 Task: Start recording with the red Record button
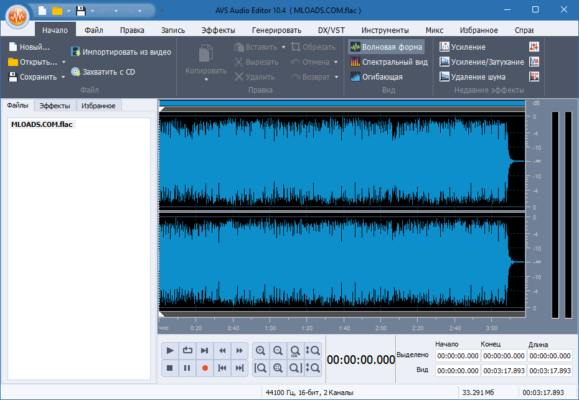205,368
